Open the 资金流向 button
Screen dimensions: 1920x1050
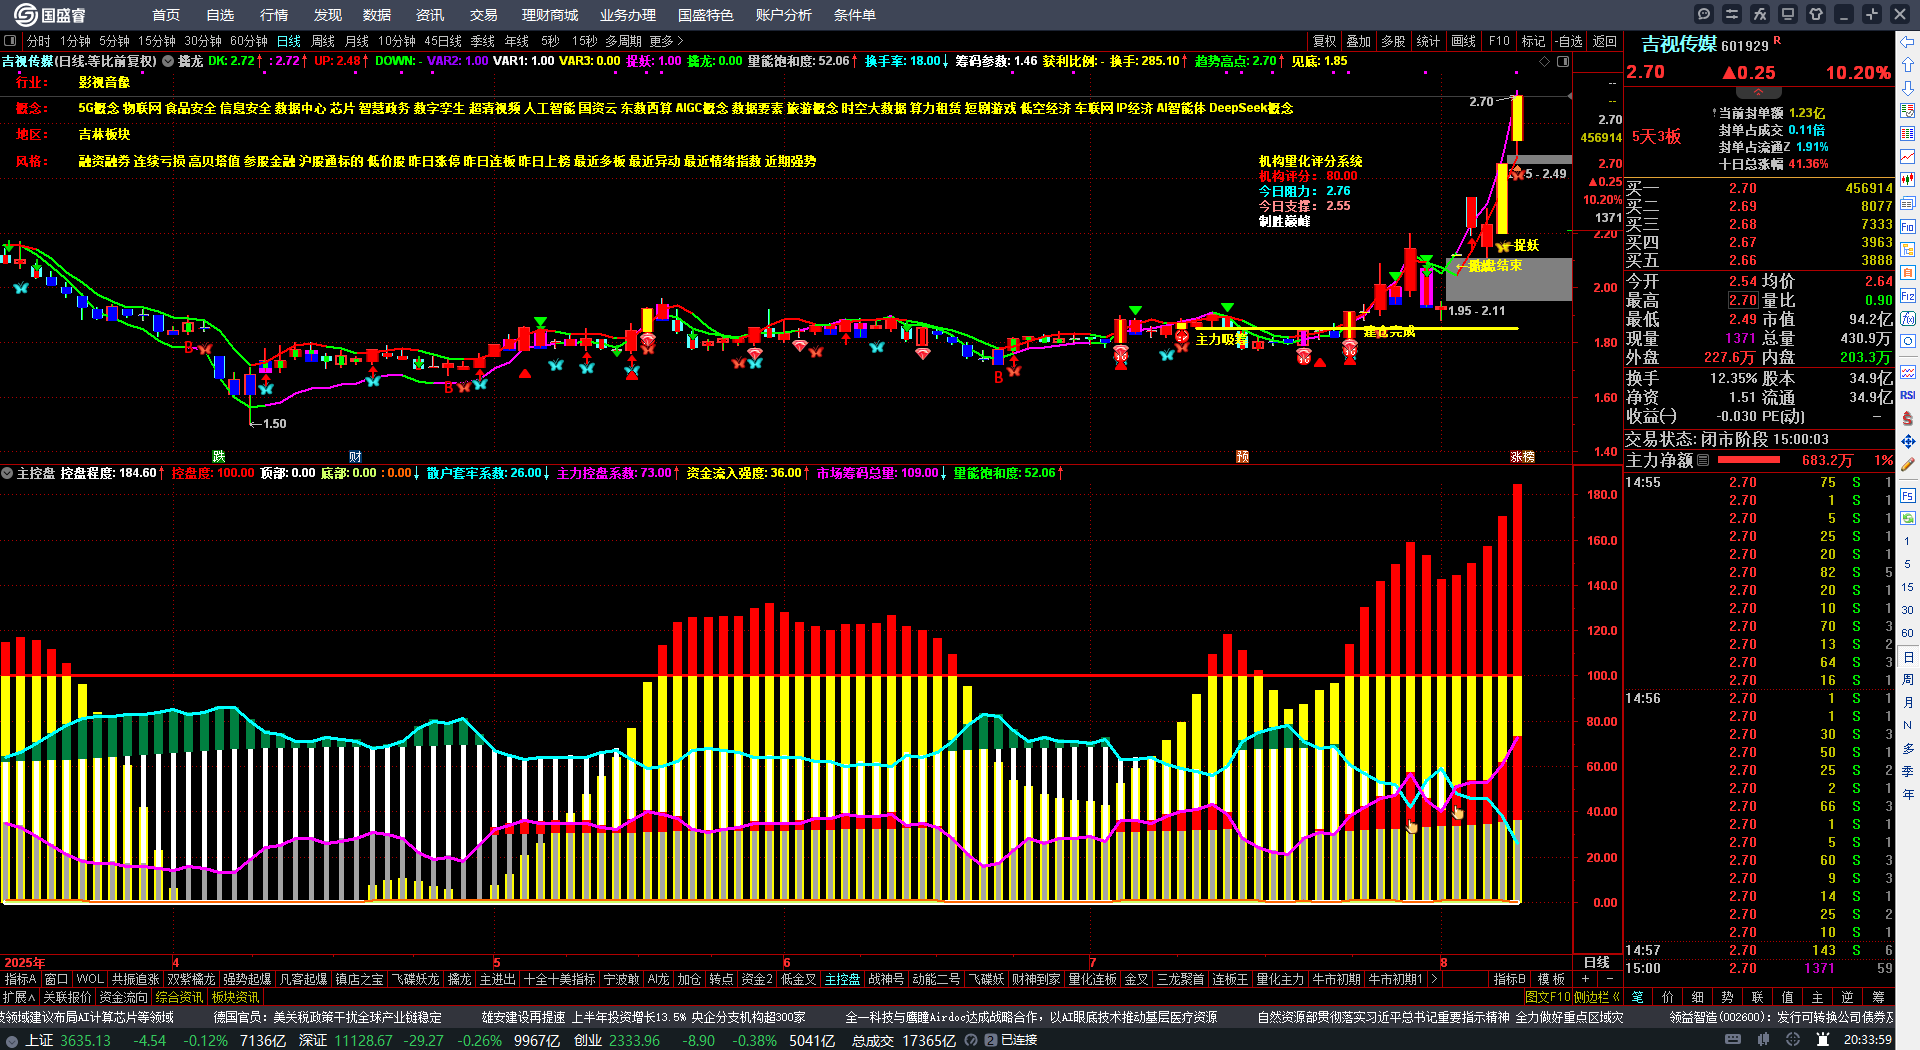(123, 997)
